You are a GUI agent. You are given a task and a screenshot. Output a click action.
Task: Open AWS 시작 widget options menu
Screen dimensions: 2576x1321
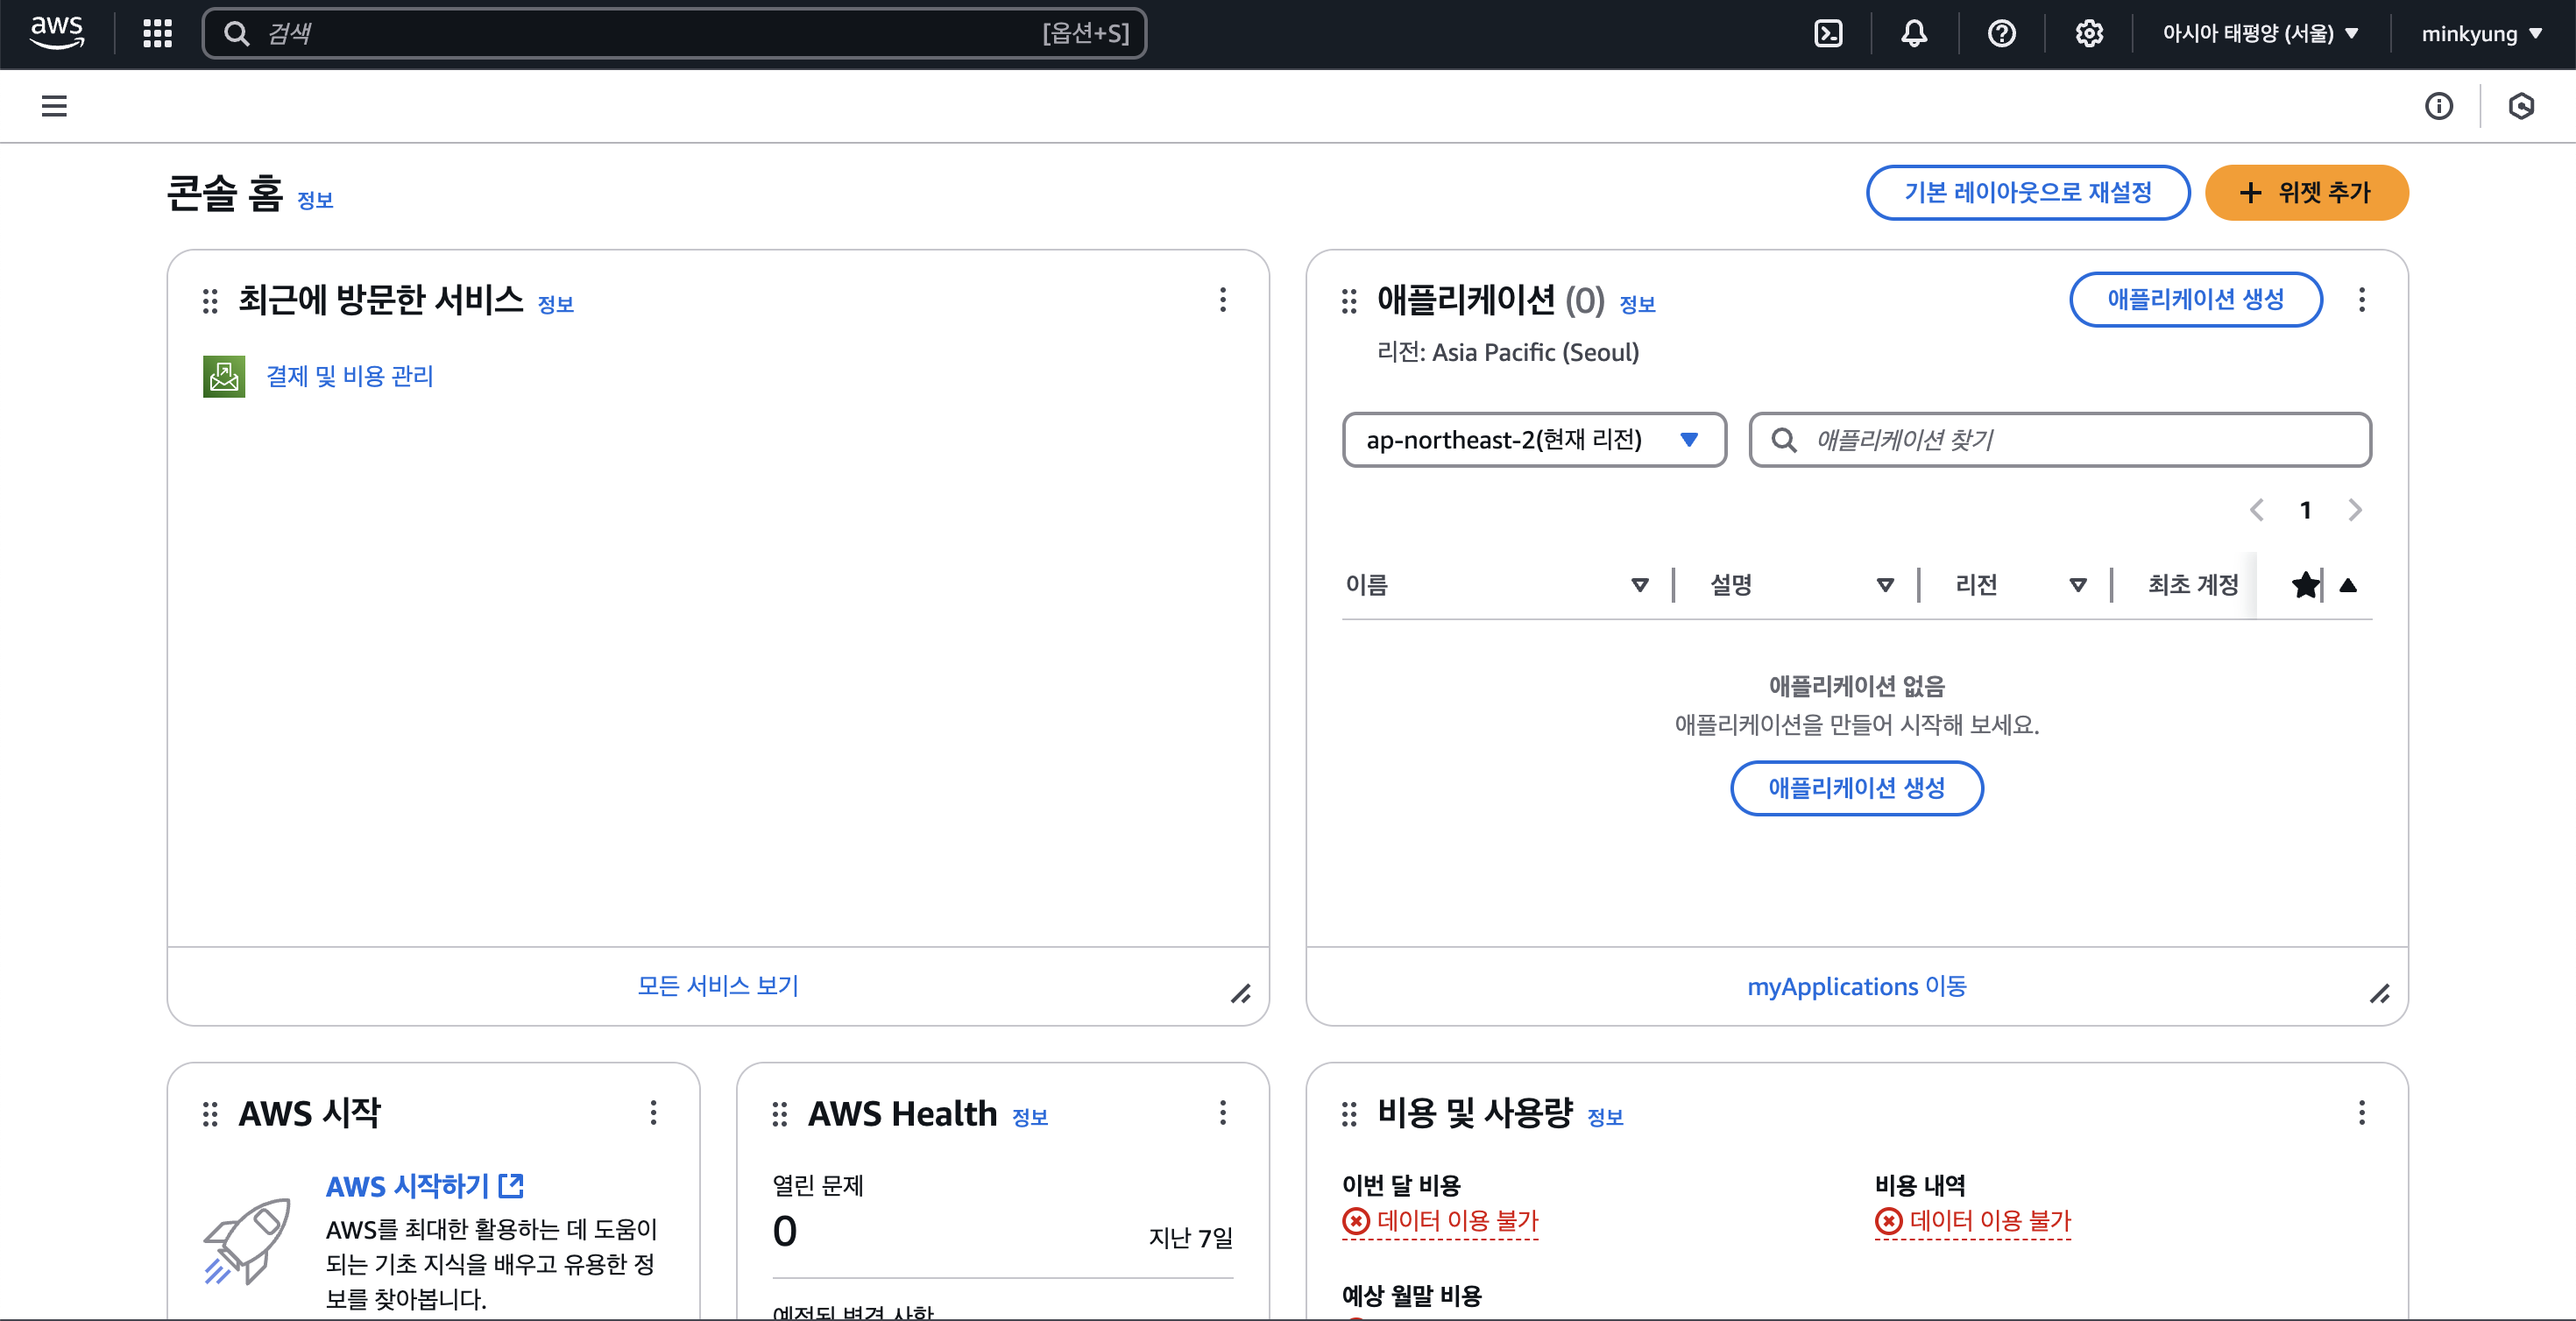(654, 1113)
